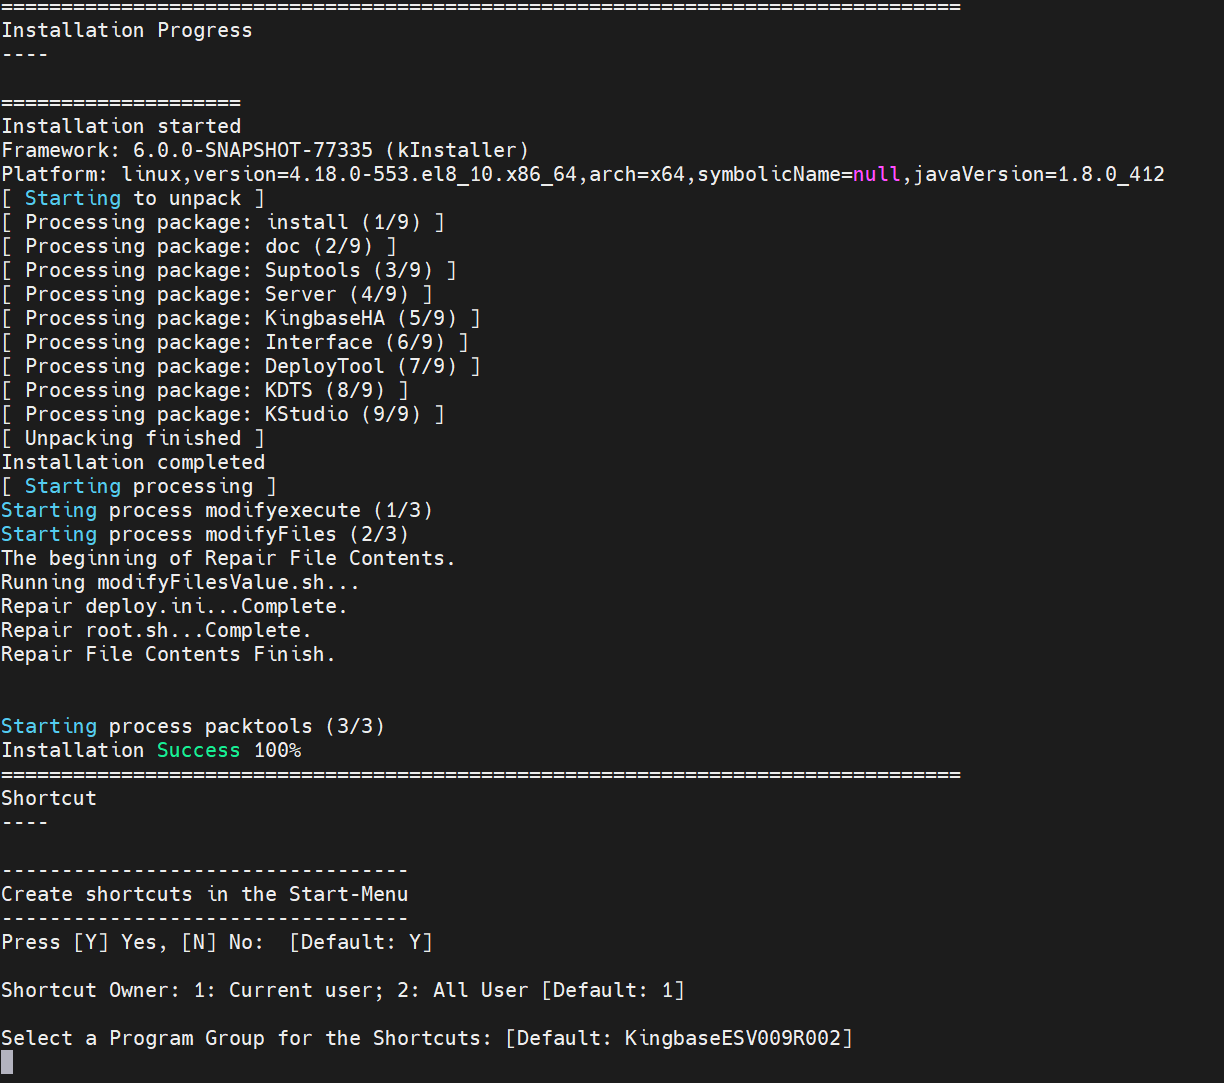Click 'Processing package: Suptools (3/9)' line
The image size is (1224, 1083).
coord(229,270)
